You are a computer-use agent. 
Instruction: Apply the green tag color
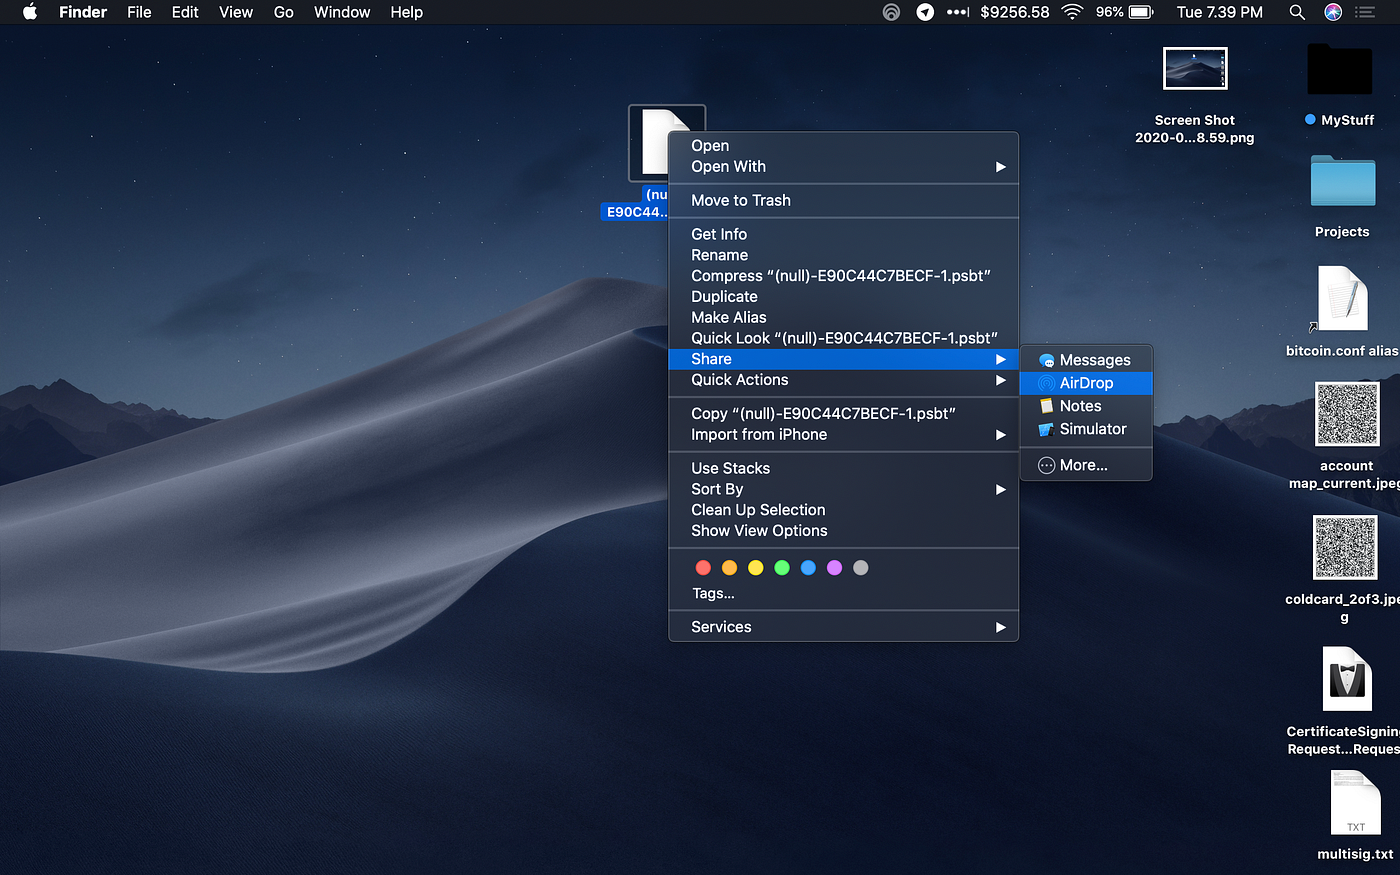pyautogui.click(x=782, y=568)
